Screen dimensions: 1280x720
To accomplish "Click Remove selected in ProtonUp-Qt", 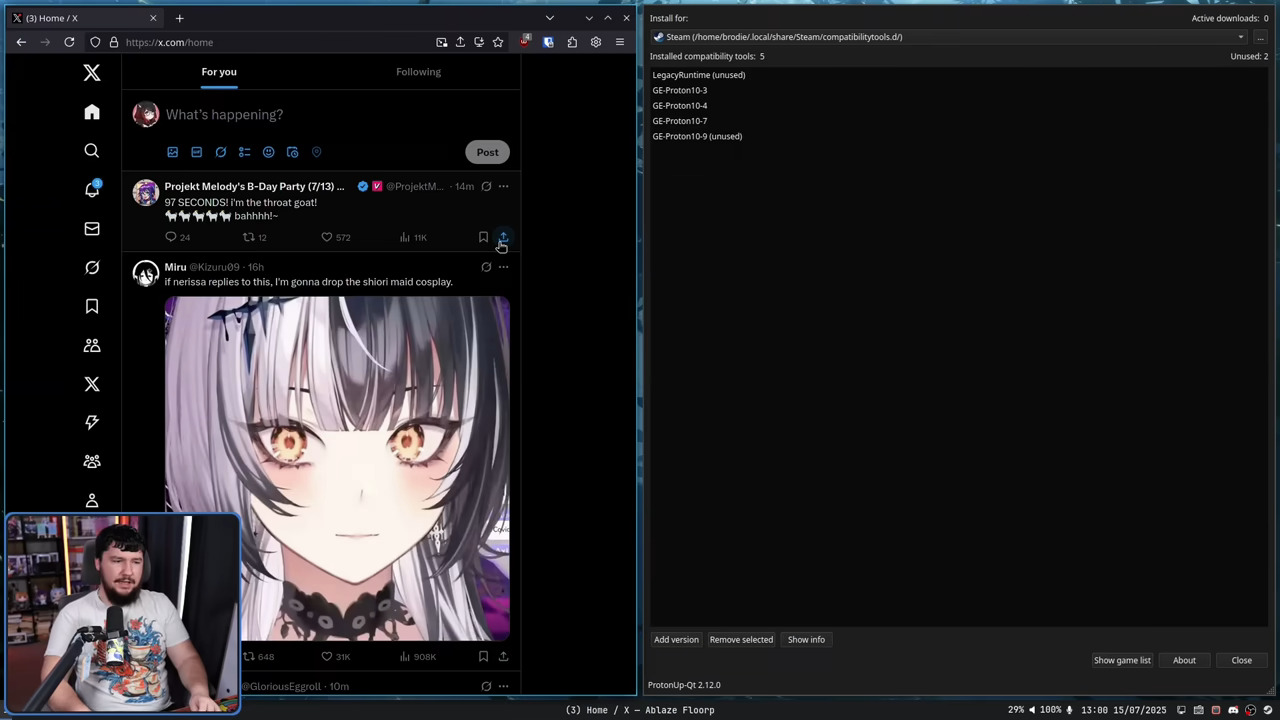I will click(741, 640).
